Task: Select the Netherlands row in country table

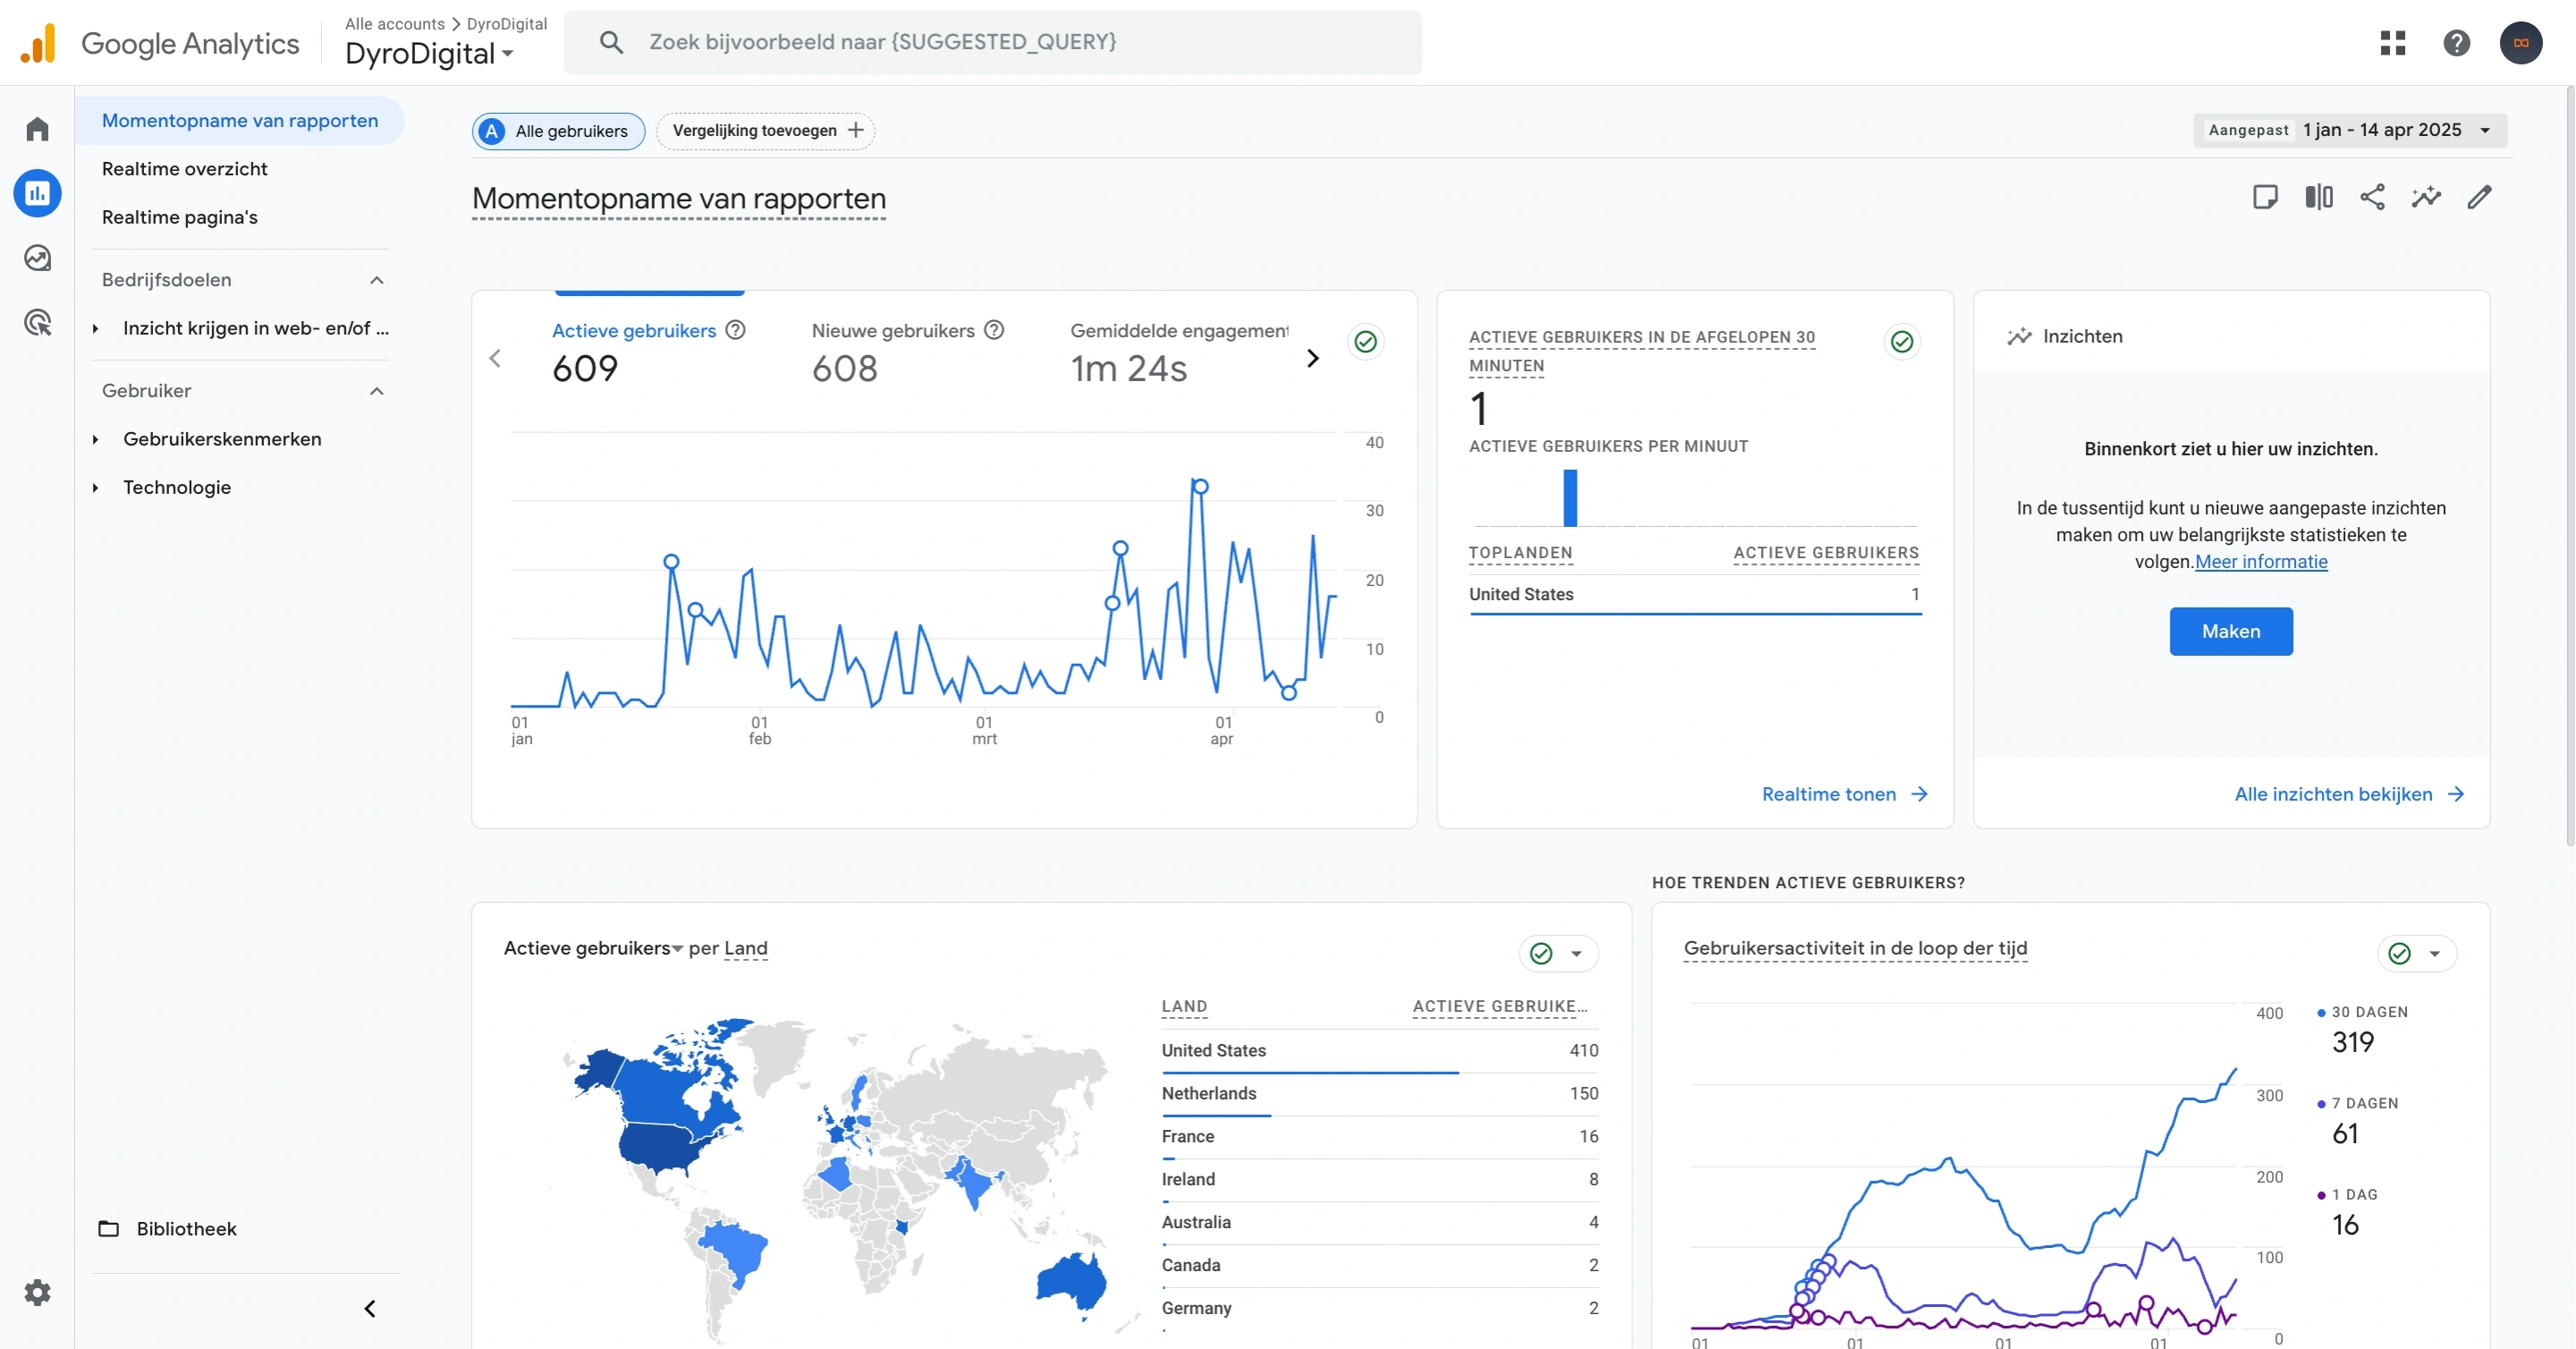Action: pyautogui.click(x=1379, y=1094)
